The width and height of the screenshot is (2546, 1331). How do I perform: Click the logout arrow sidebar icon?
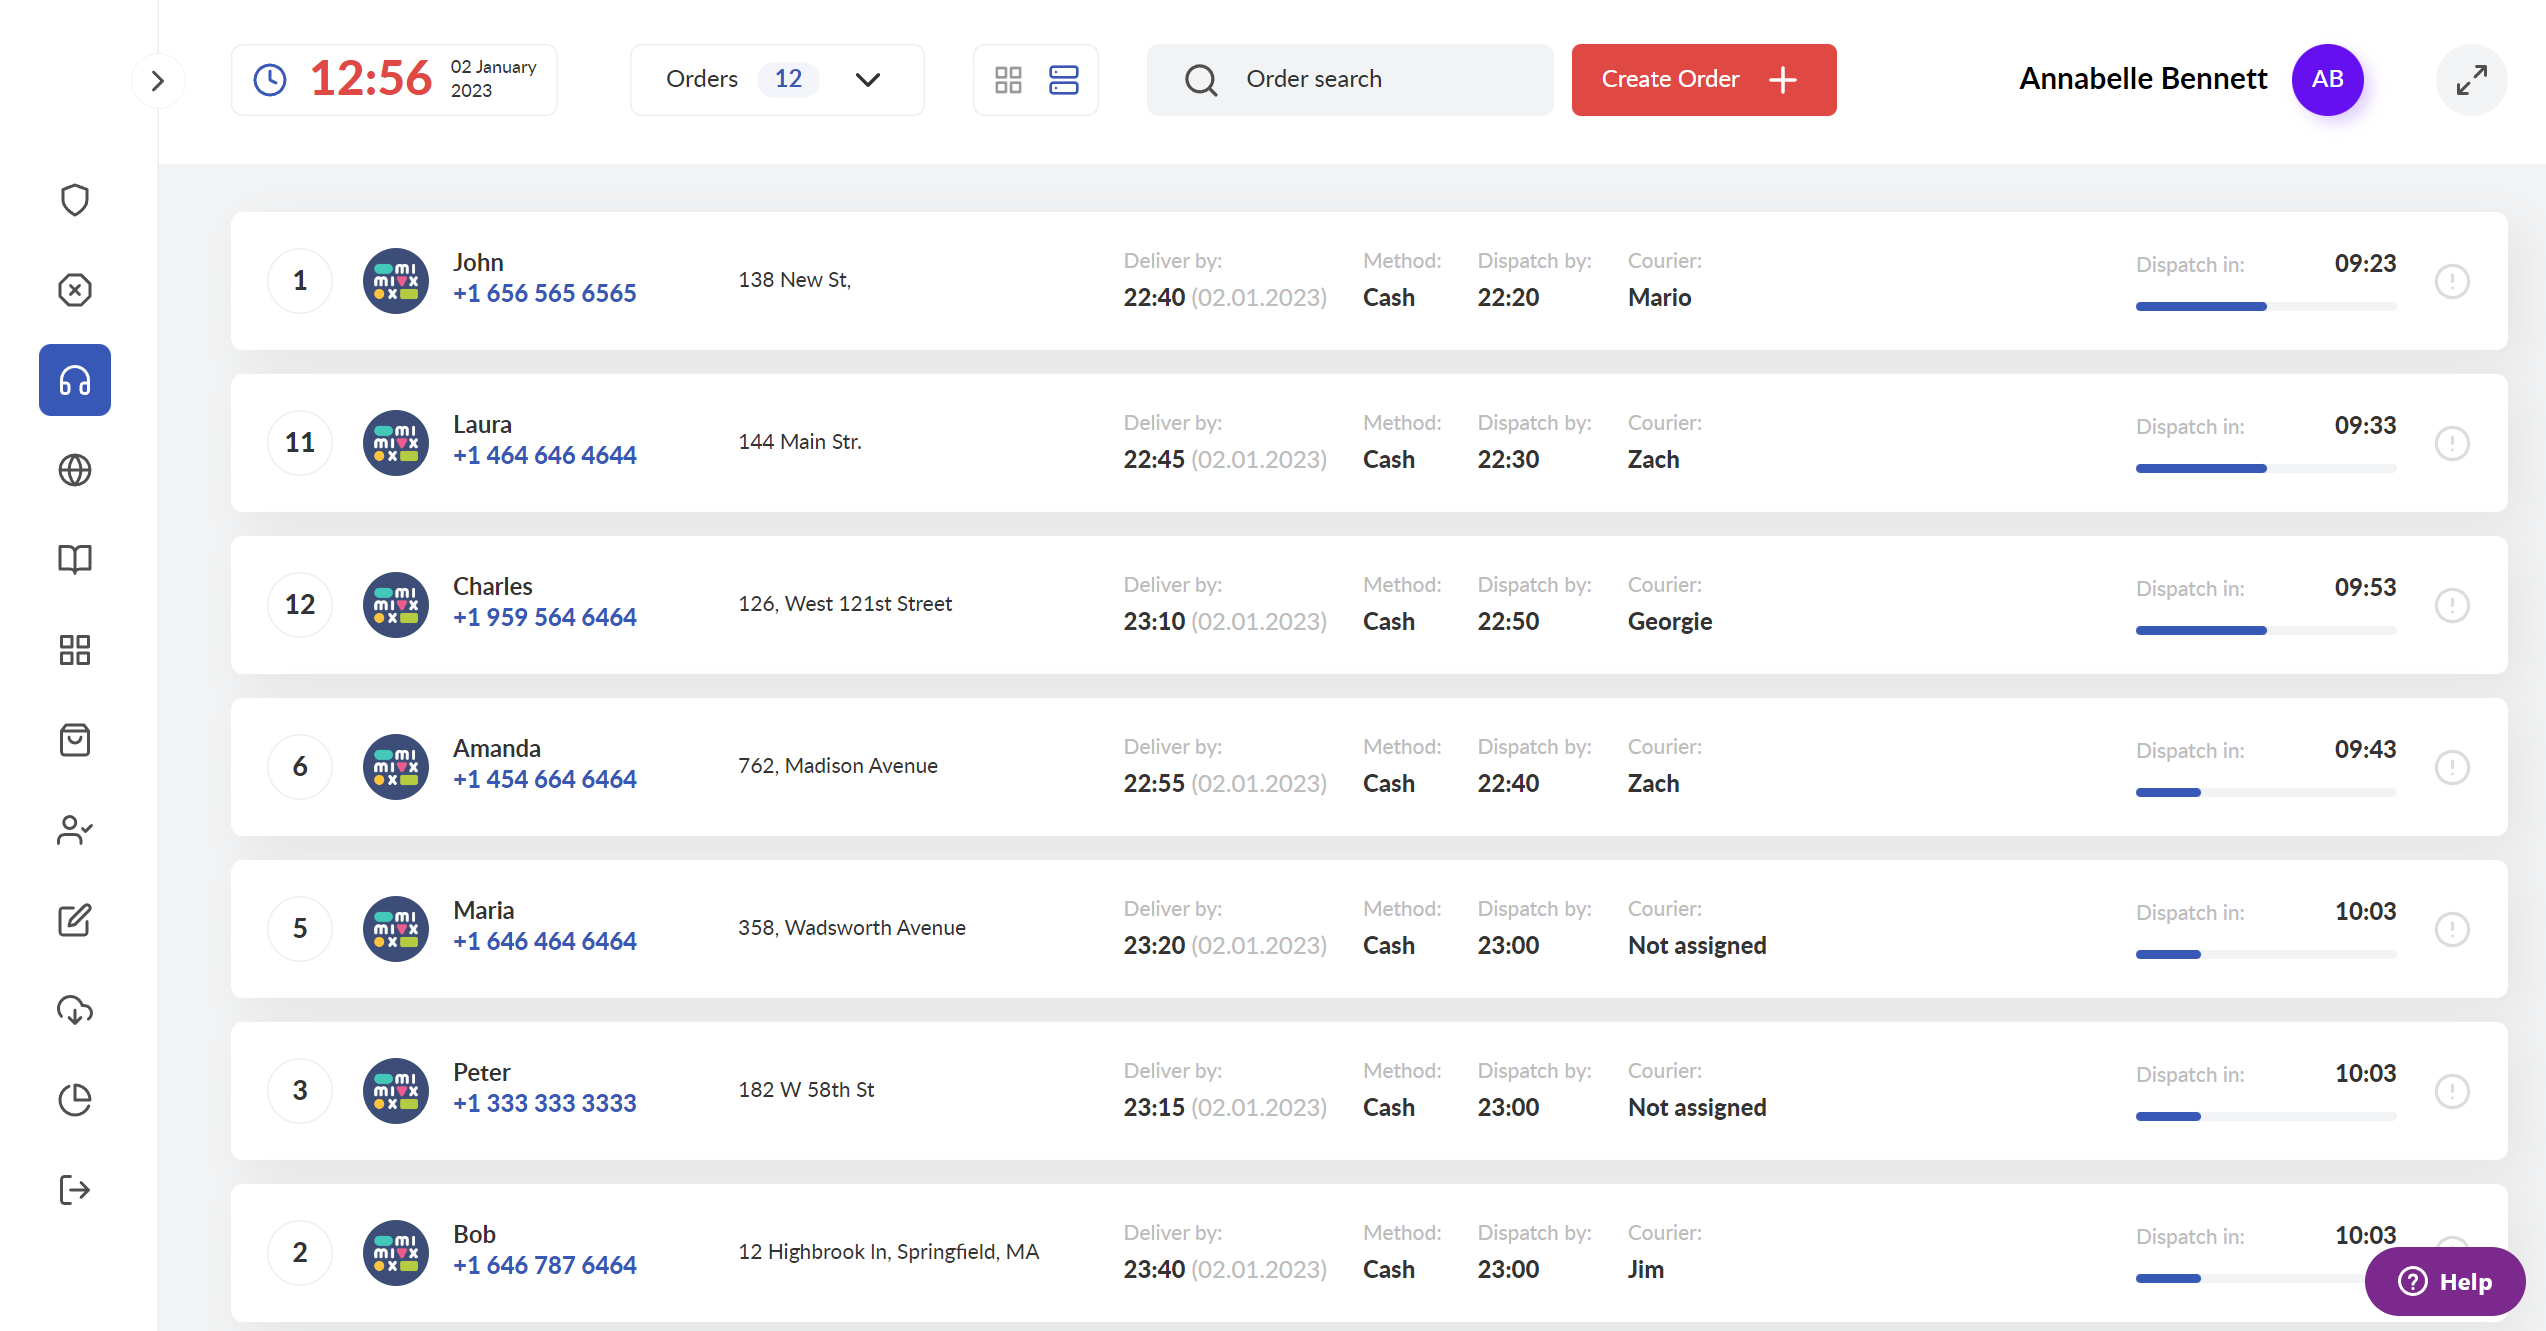[75, 1190]
